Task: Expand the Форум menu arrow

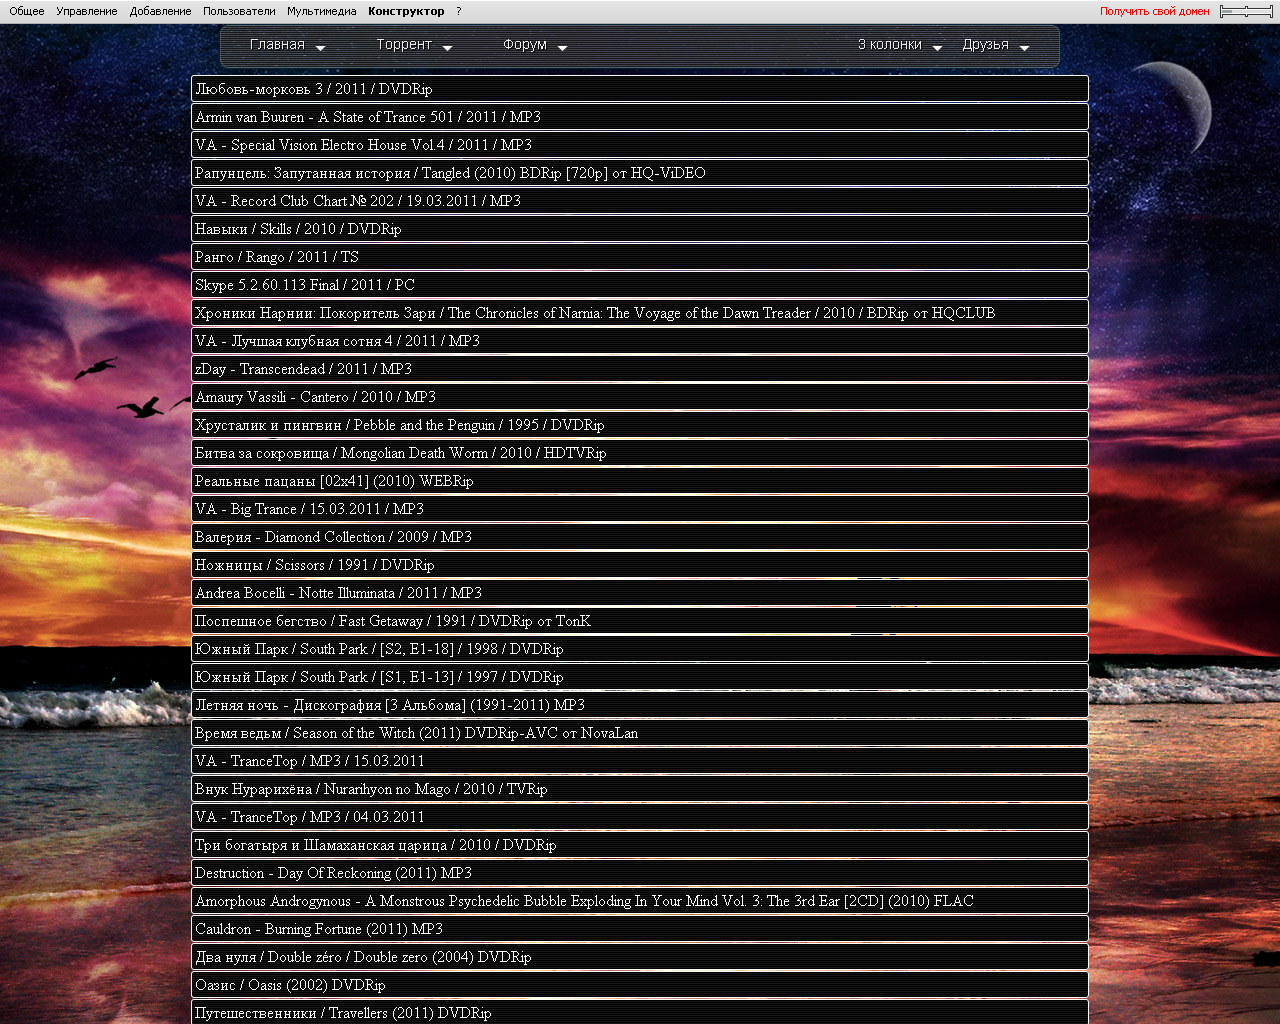Action: pyautogui.click(x=562, y=48)
